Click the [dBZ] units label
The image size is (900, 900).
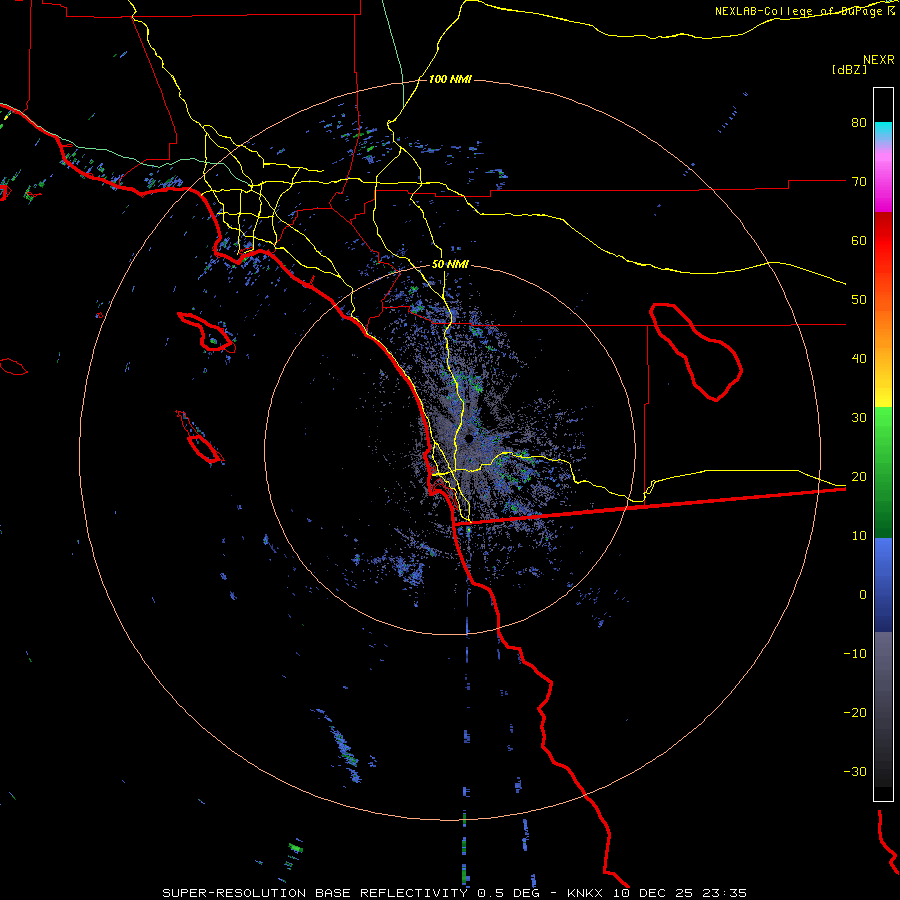(x=849, y=69)
